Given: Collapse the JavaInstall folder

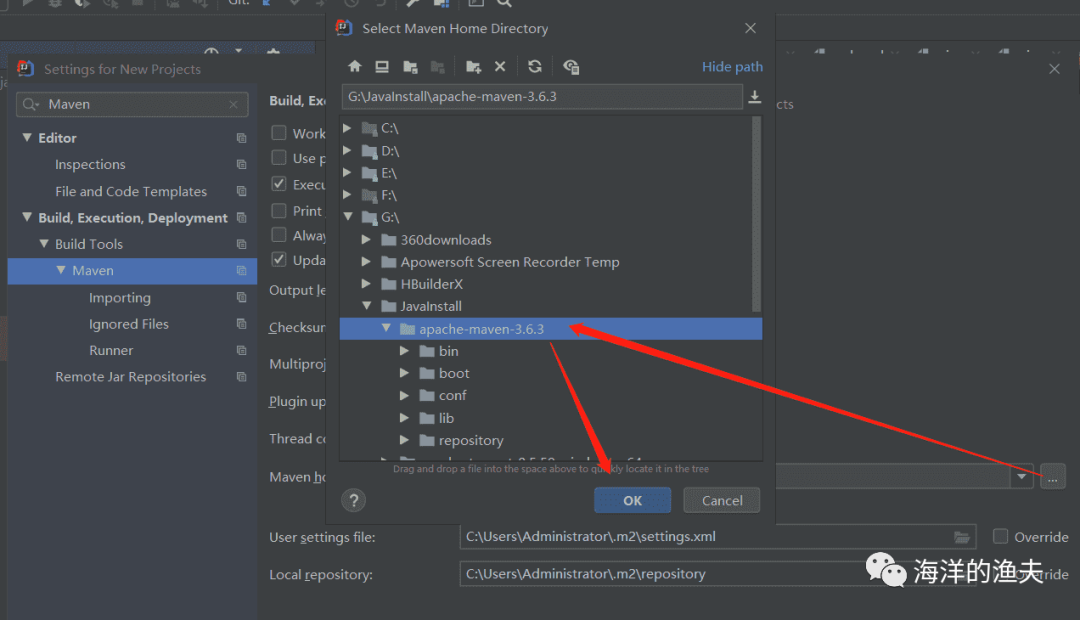Looking at the screenshot, I should tap(366, 305).
